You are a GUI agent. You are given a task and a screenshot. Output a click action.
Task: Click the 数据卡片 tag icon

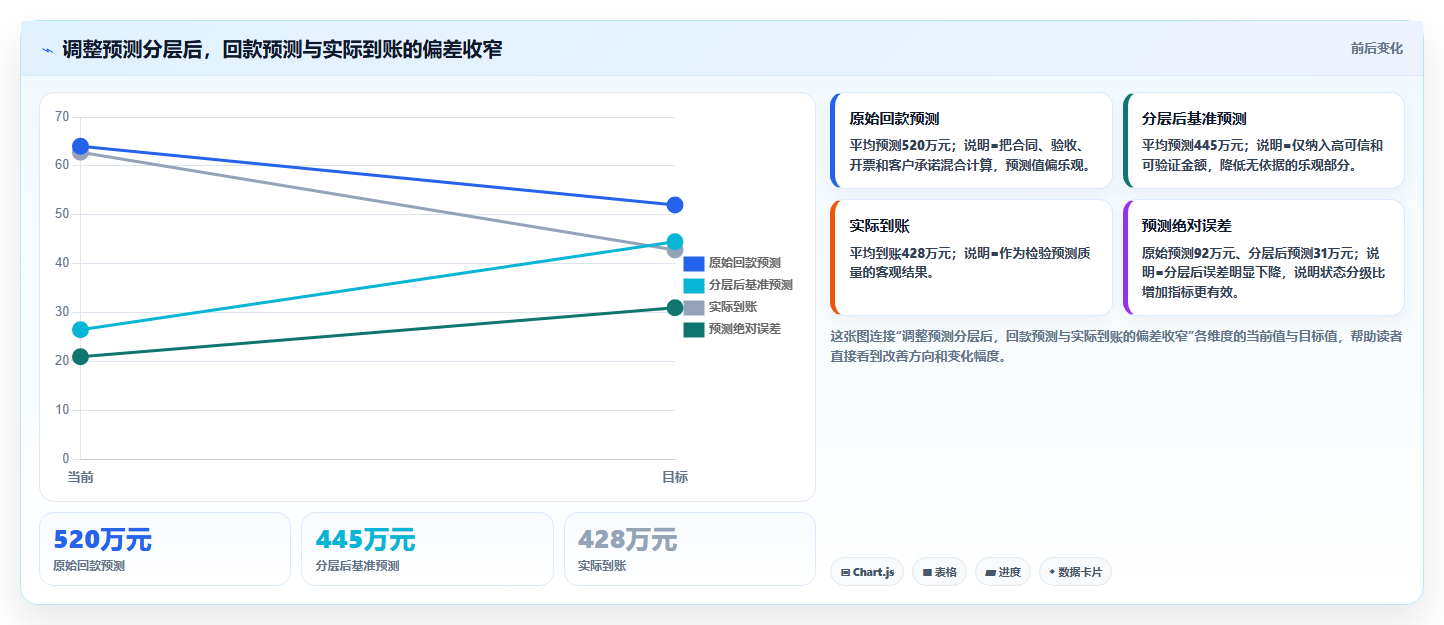(x=1052, y=573)
